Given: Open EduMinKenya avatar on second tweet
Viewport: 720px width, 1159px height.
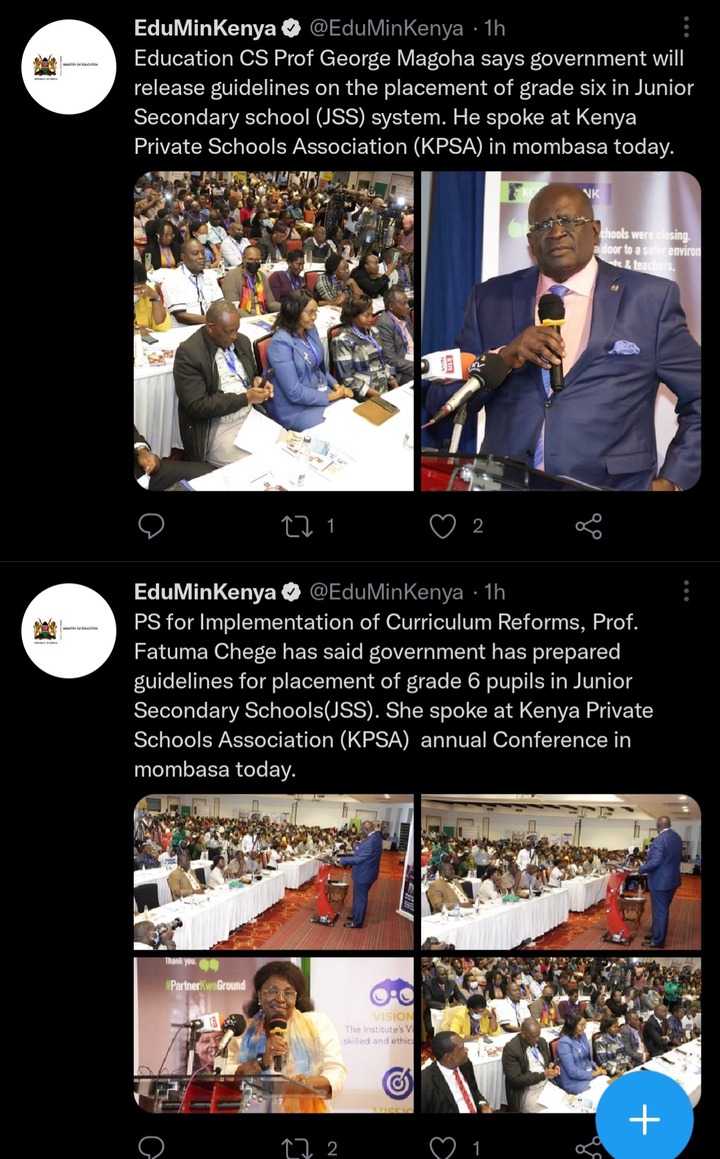Looking at the screenshot, I should 69,631.
